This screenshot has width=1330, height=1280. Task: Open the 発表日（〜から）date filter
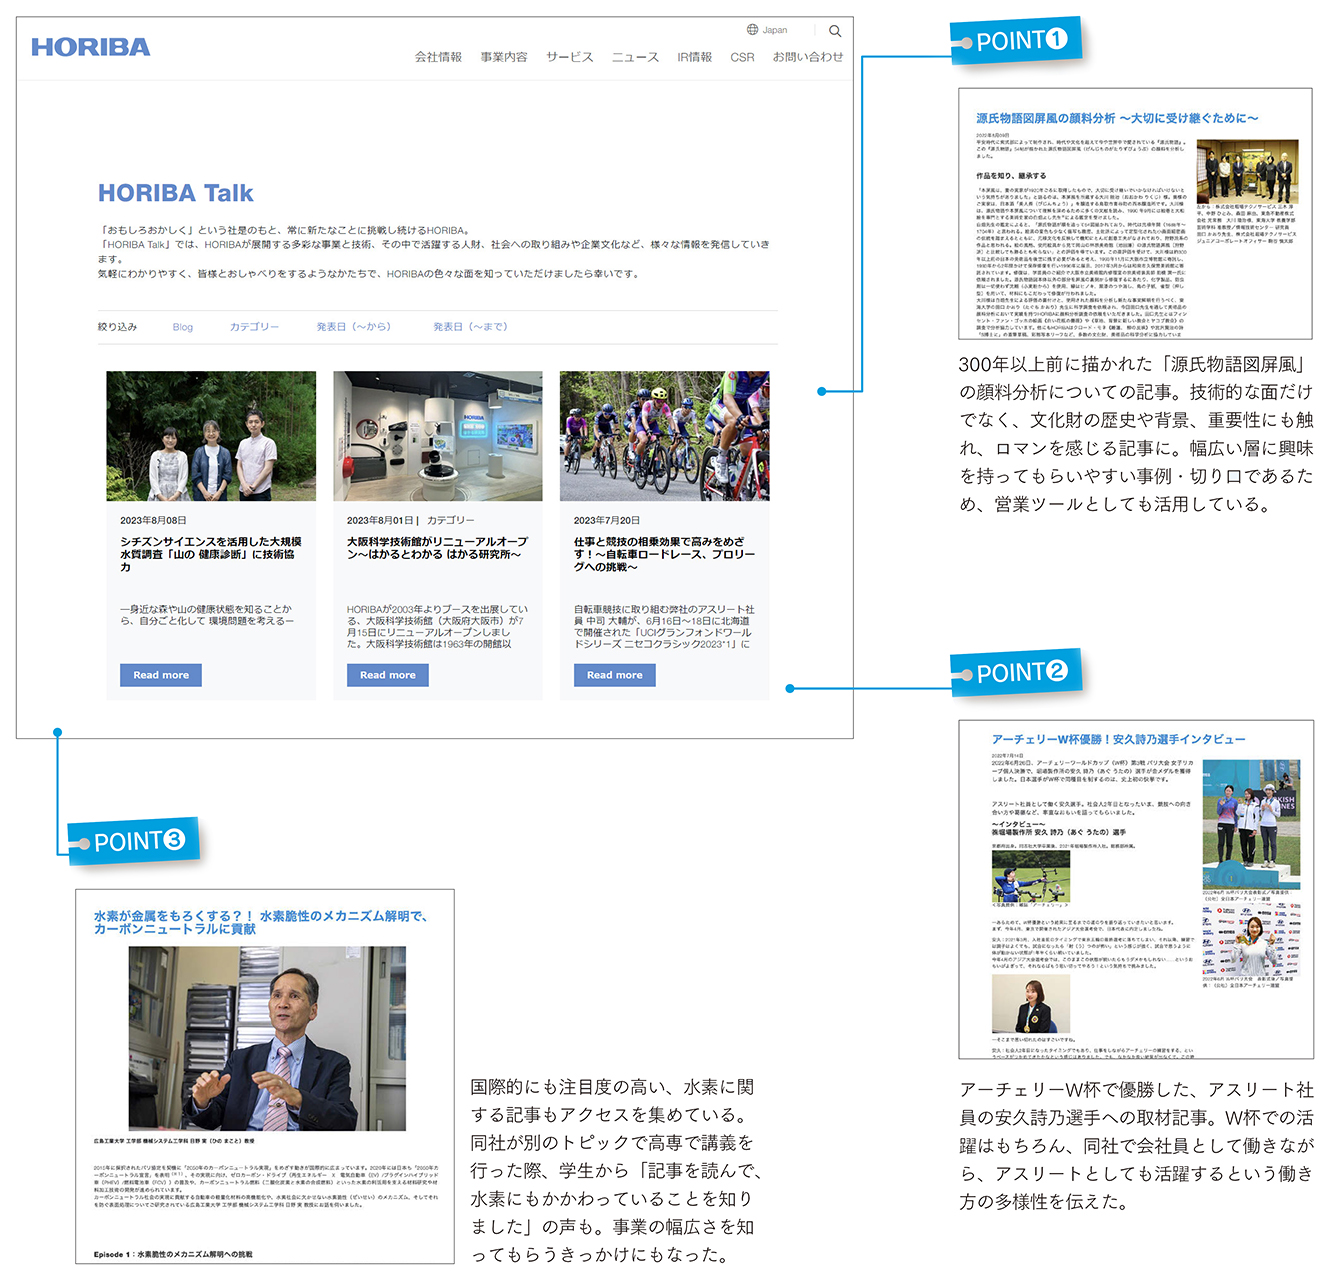point(354,327)
